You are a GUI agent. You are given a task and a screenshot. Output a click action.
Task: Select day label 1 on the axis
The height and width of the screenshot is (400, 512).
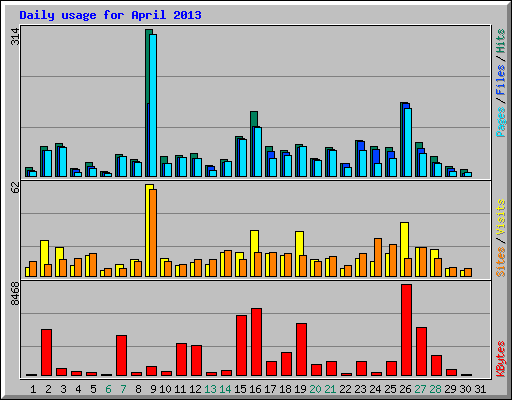pyautogui.click(x=33, y=389)
